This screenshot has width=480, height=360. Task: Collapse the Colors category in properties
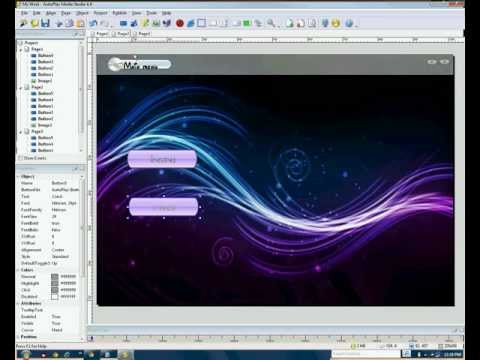(19, 270)
